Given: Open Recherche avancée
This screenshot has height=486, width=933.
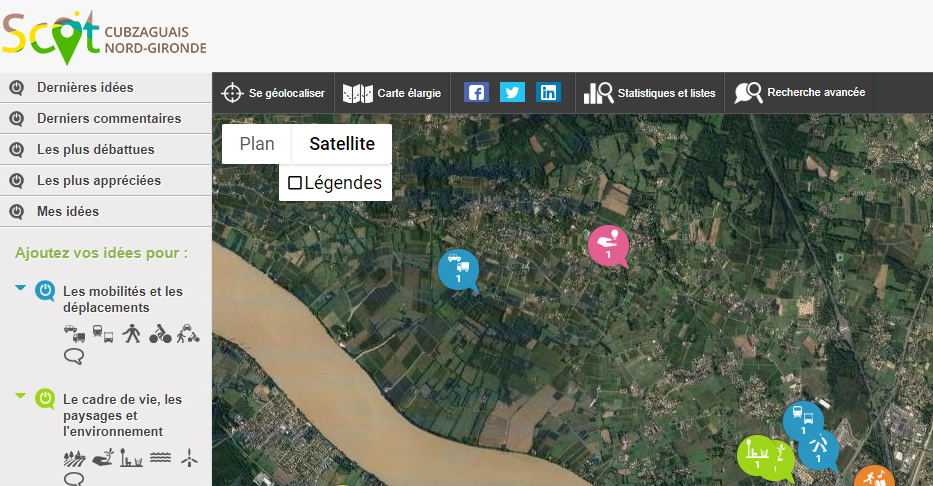Looking at the screenshot, I should [x=799, y=93].
